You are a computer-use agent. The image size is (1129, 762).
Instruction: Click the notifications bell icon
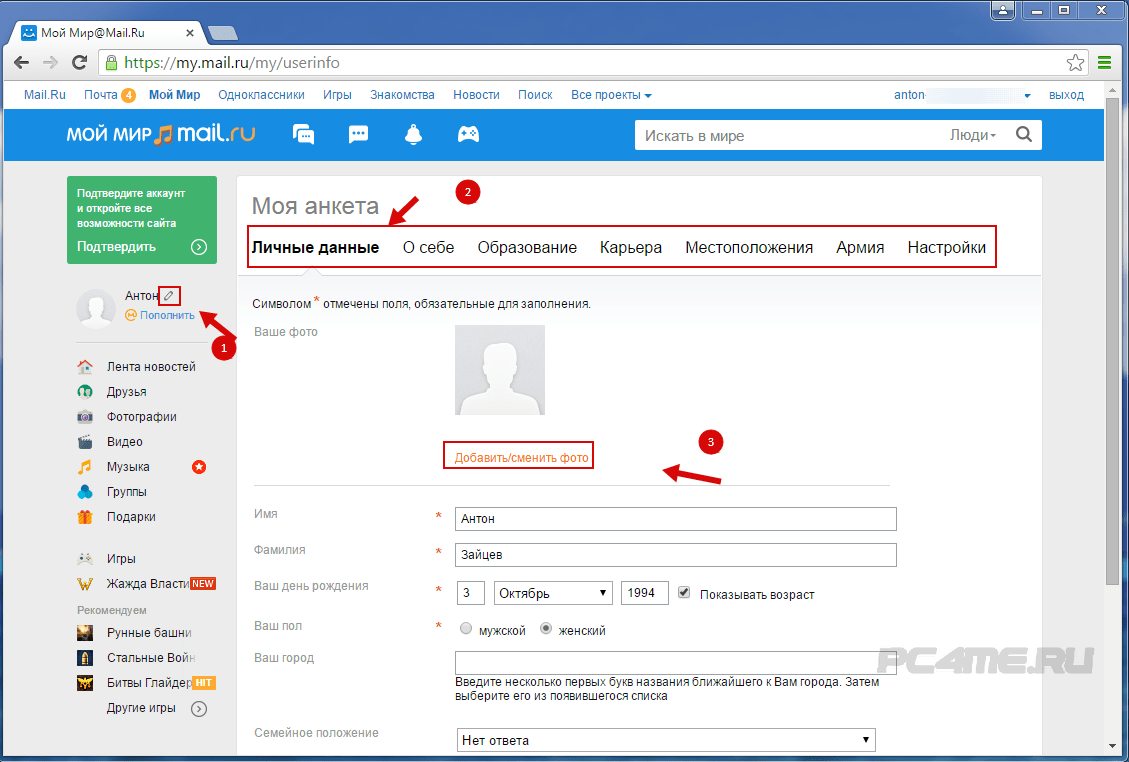click(x=413, y=134)
